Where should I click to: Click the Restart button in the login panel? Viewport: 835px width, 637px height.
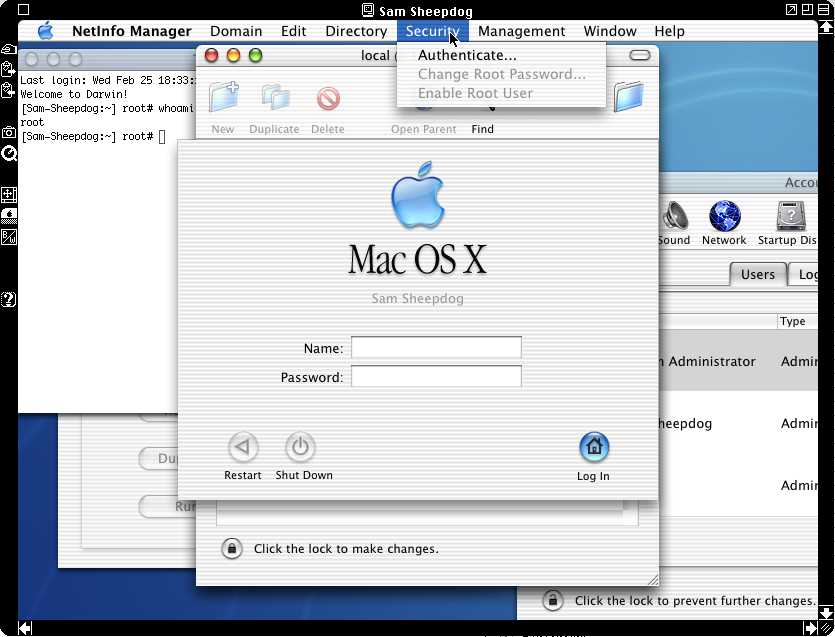click(243, 447)
